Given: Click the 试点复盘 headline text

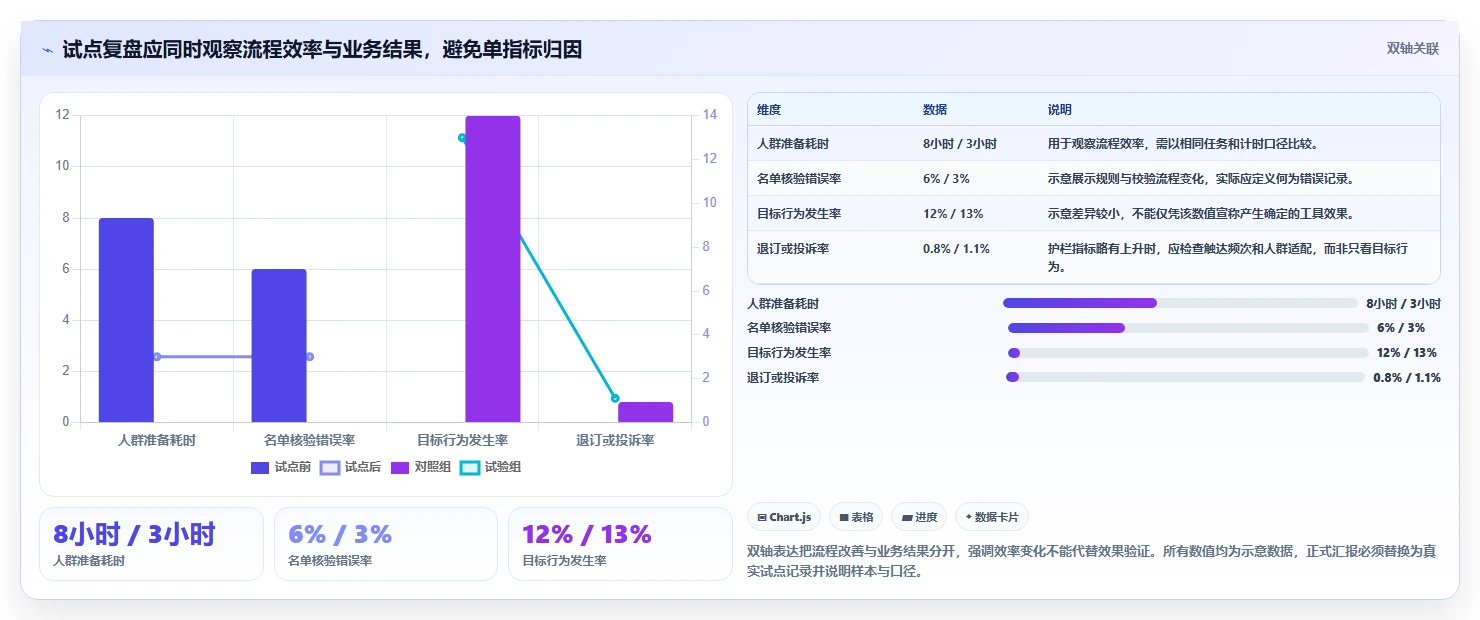Looking at the screenshot, I should [x=322, y=50].
